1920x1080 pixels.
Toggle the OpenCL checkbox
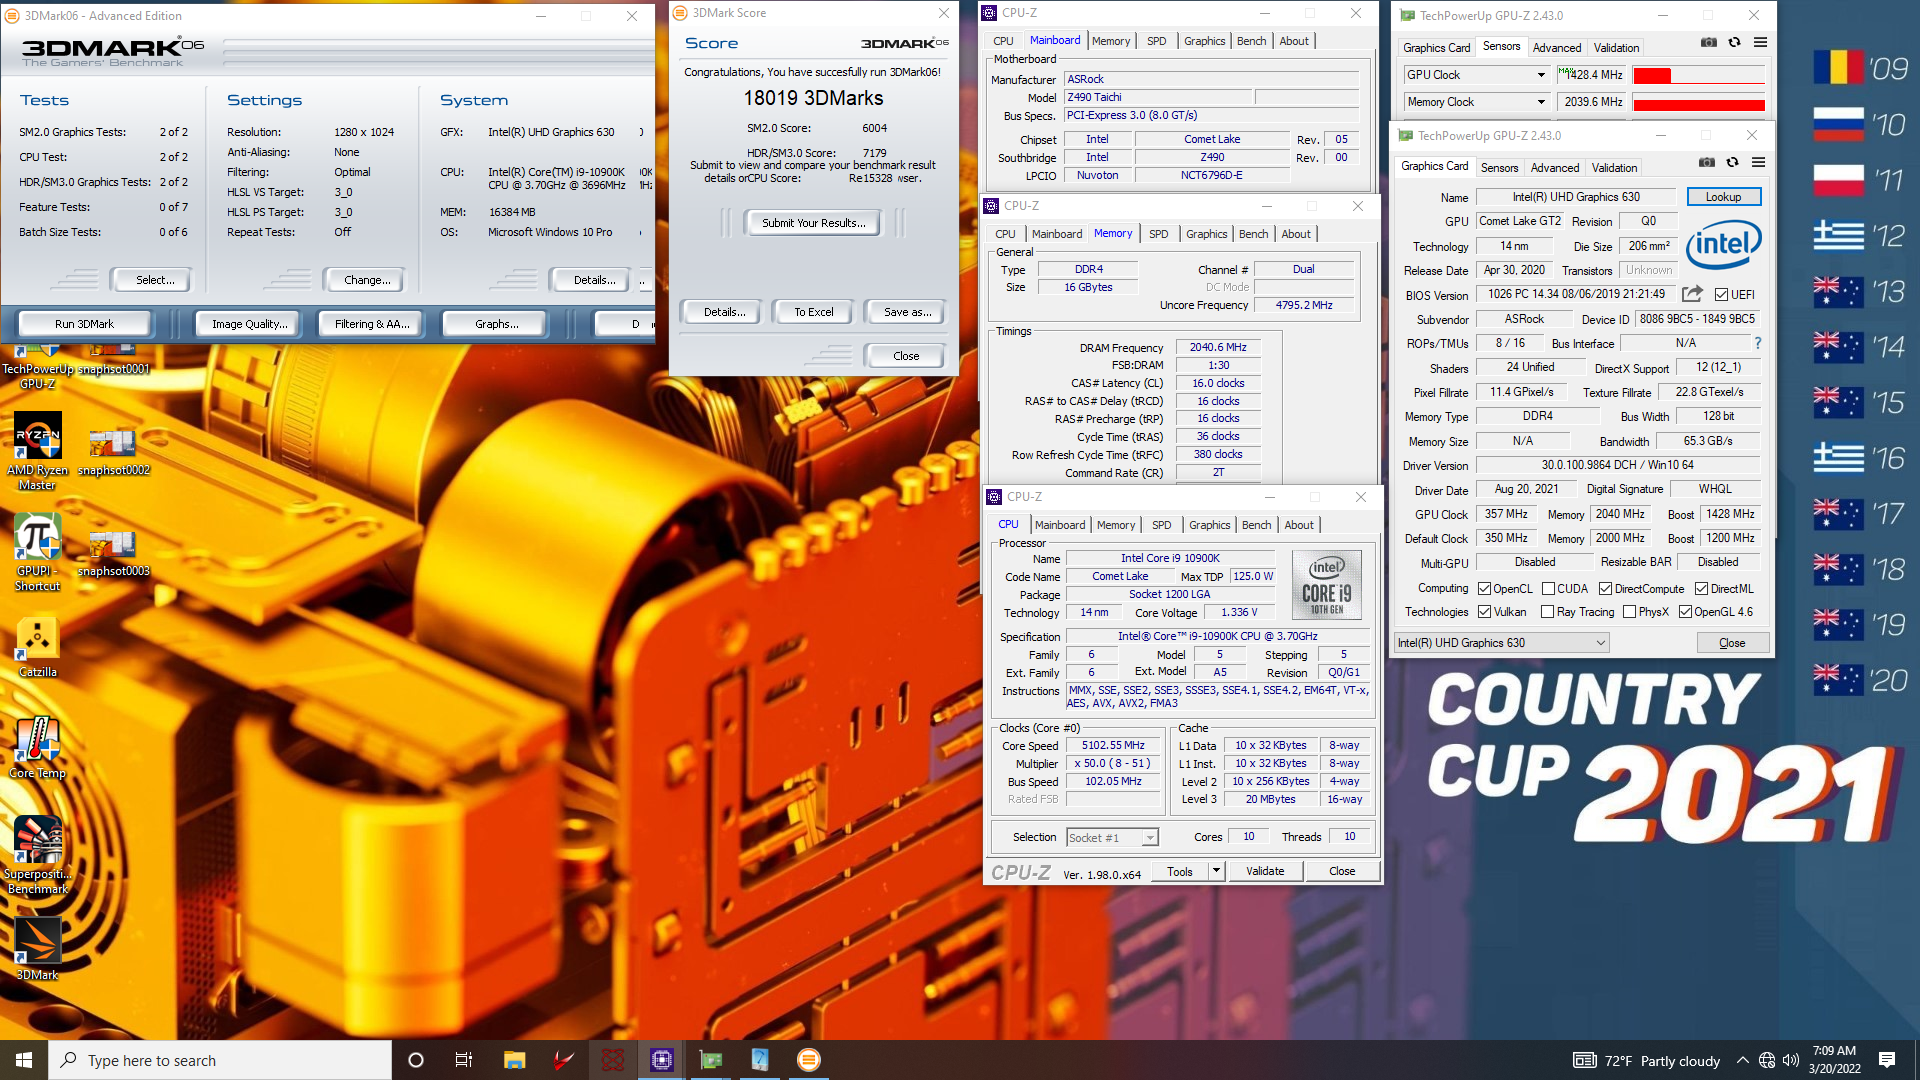(x=1485, y=589)
